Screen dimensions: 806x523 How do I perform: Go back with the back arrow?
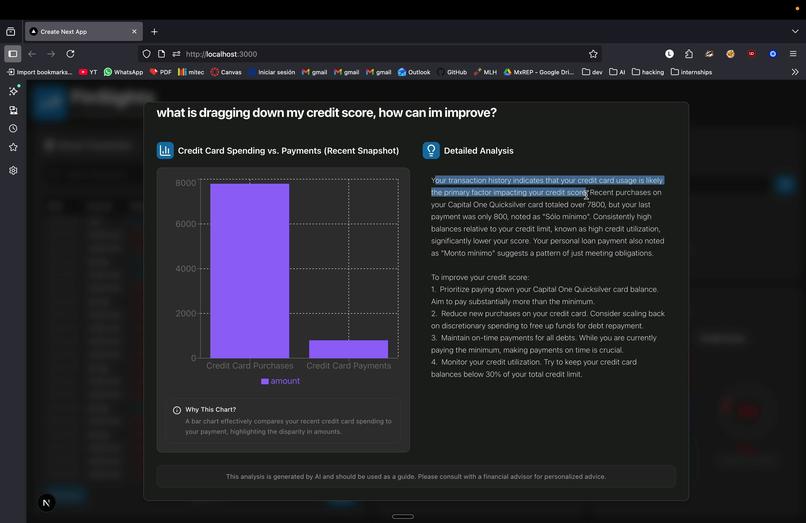pyautogui.click(x=32, y=54)
